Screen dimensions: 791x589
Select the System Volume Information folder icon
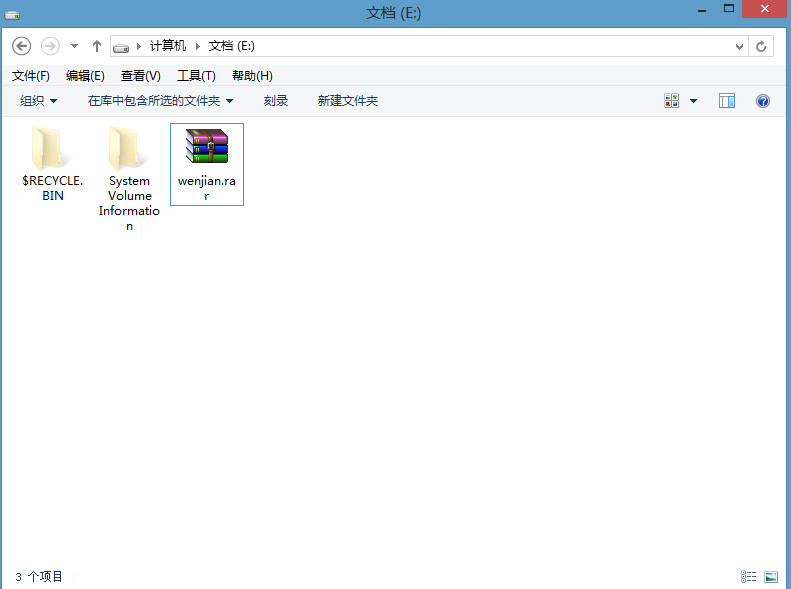point(126,148)
